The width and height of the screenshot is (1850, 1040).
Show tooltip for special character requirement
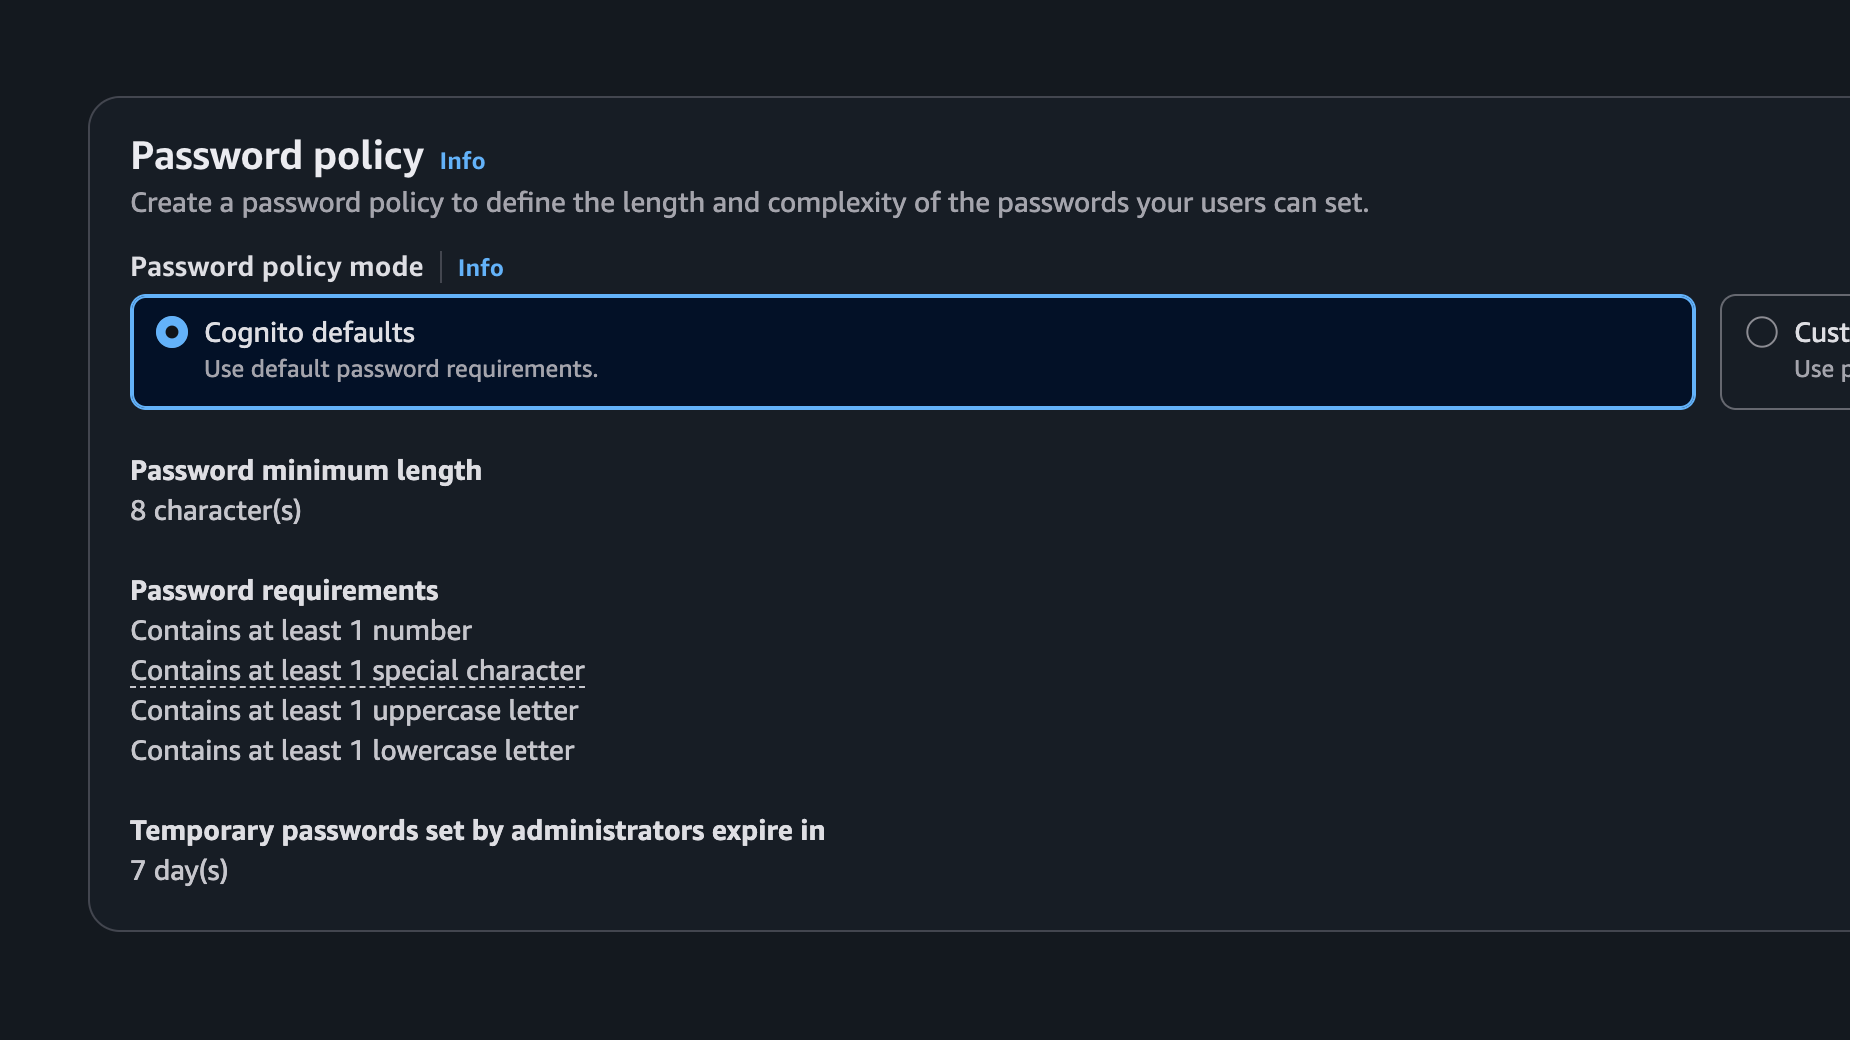pos(357,670)
